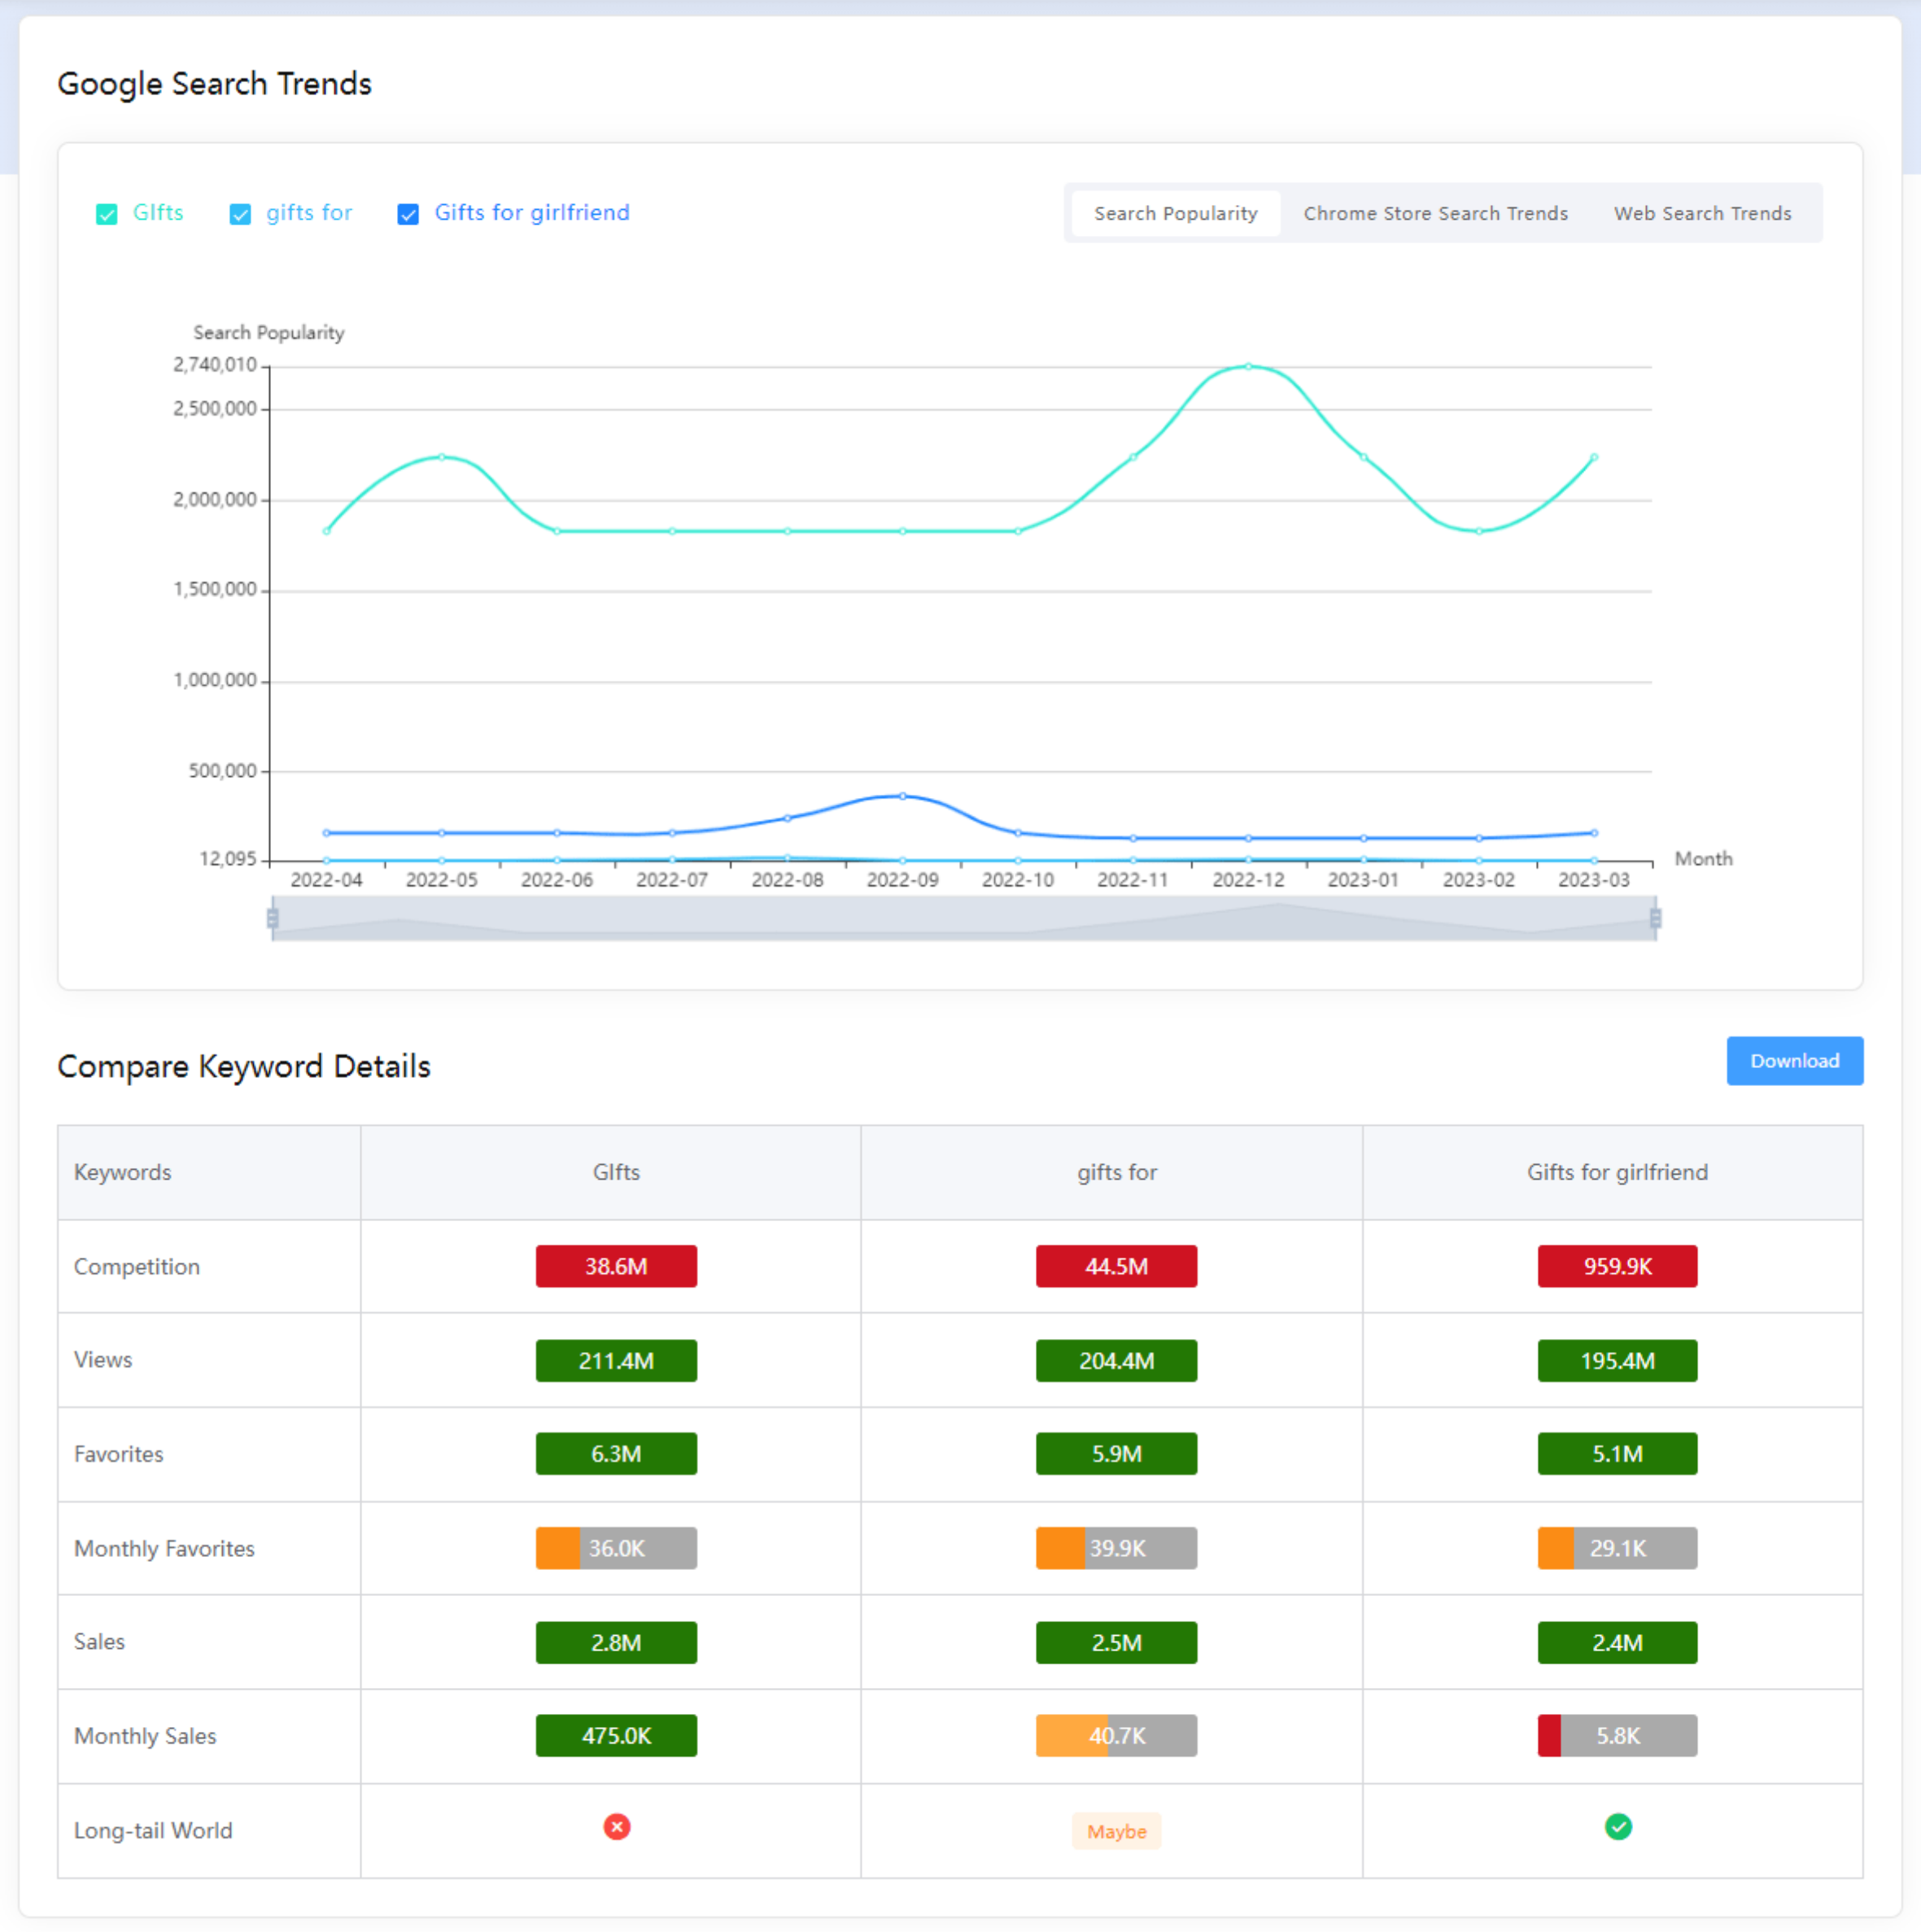Image resolution: width=1921 pixels, height=1932 pixels.
Task: Click the 2022-12 peak point on GIfts line
Action: [x=1248, y=366]
